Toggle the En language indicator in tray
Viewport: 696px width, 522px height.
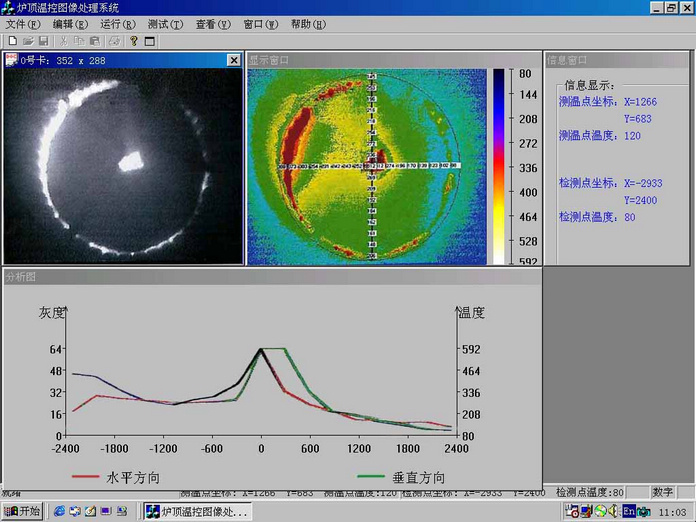(629, 511)
